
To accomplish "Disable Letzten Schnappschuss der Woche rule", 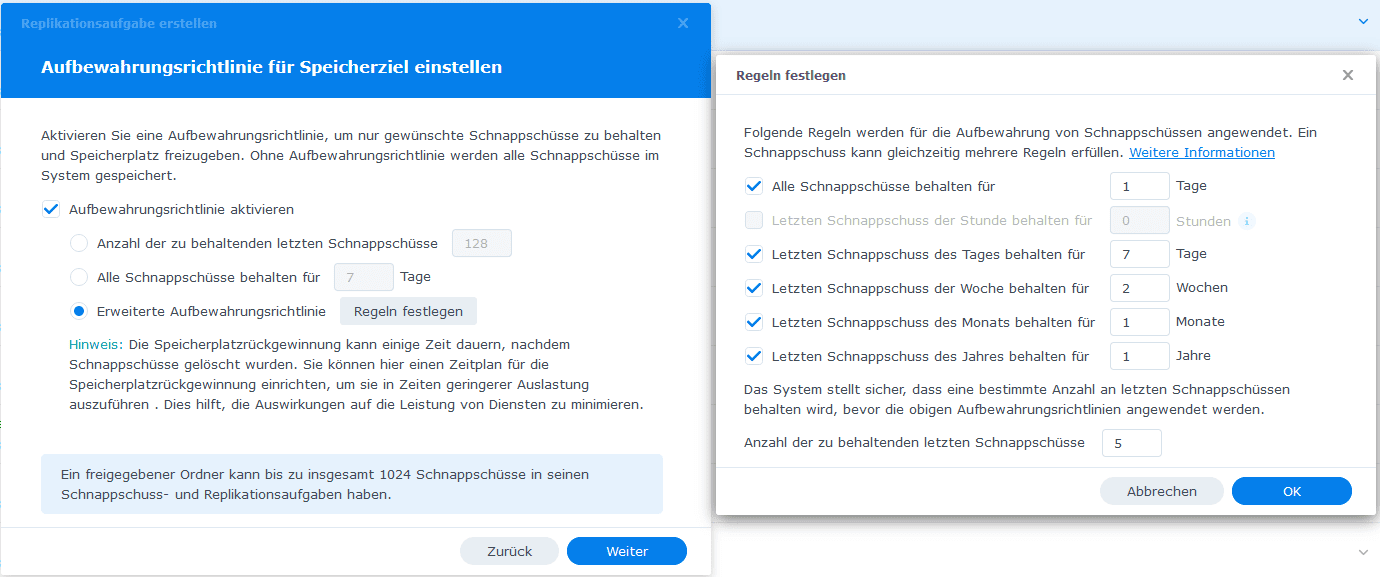I will point(754,288).
